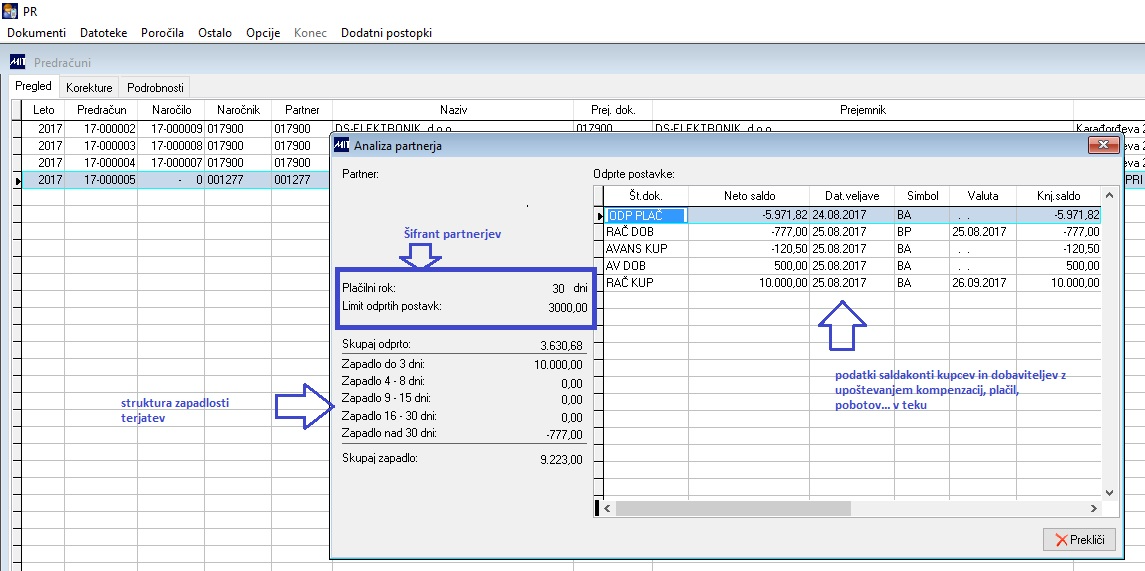
Task: Click the ODP PLAČ document field
Action: click(x=645, y=215)
